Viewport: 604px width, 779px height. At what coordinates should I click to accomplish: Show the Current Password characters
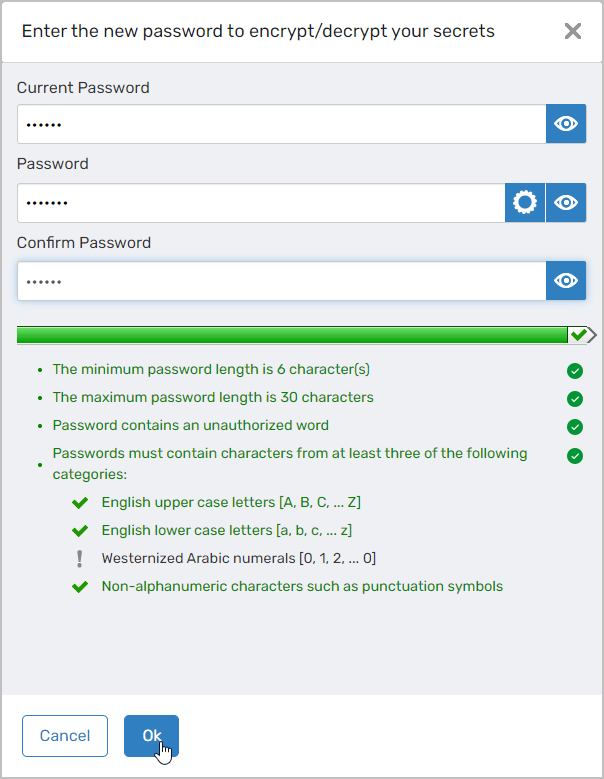pyautogui.click(x=566, y=124)
